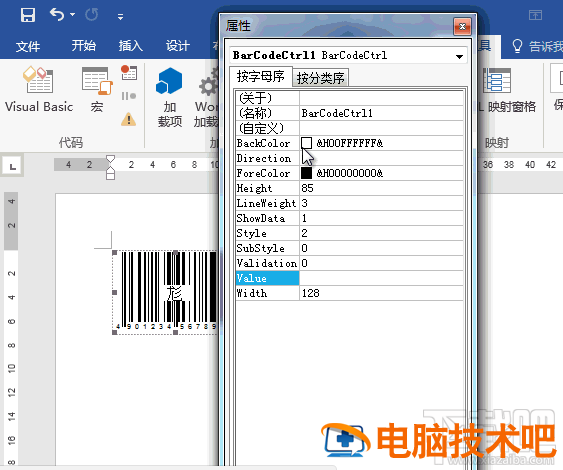Select the (自定义) property row
This screenshot has width=563, height=470.
click(349, 128)
